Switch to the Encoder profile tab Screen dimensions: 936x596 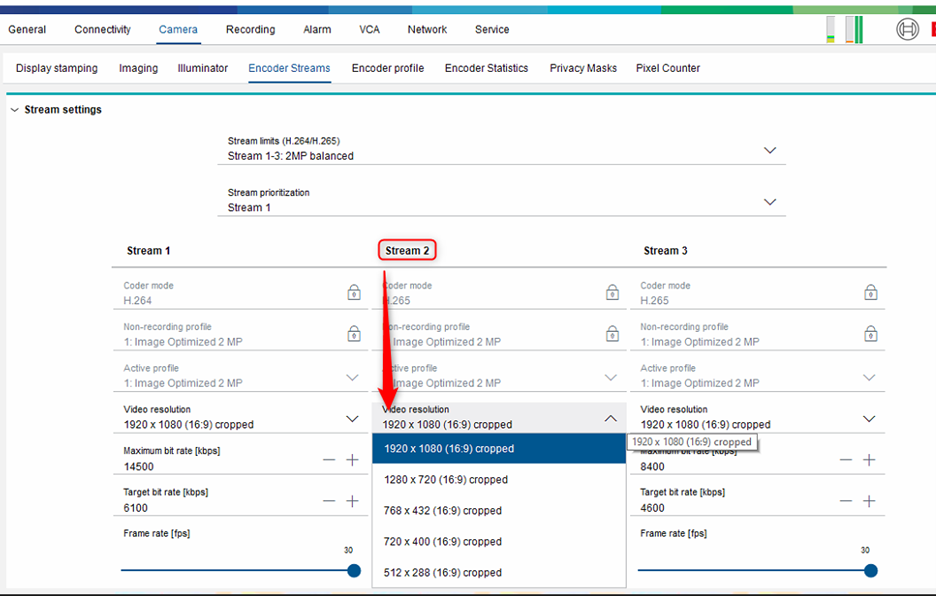point(387,68)
